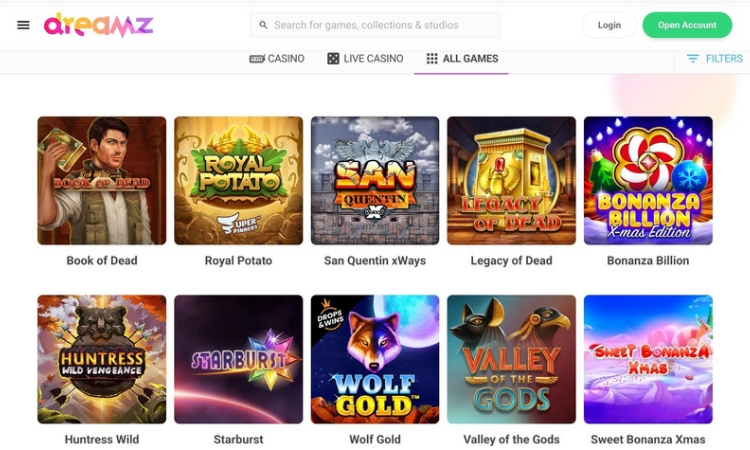This screenshot has width=750, height=450.
Task: Click the All Games grid icon
Action: click(x=432, y=59)
